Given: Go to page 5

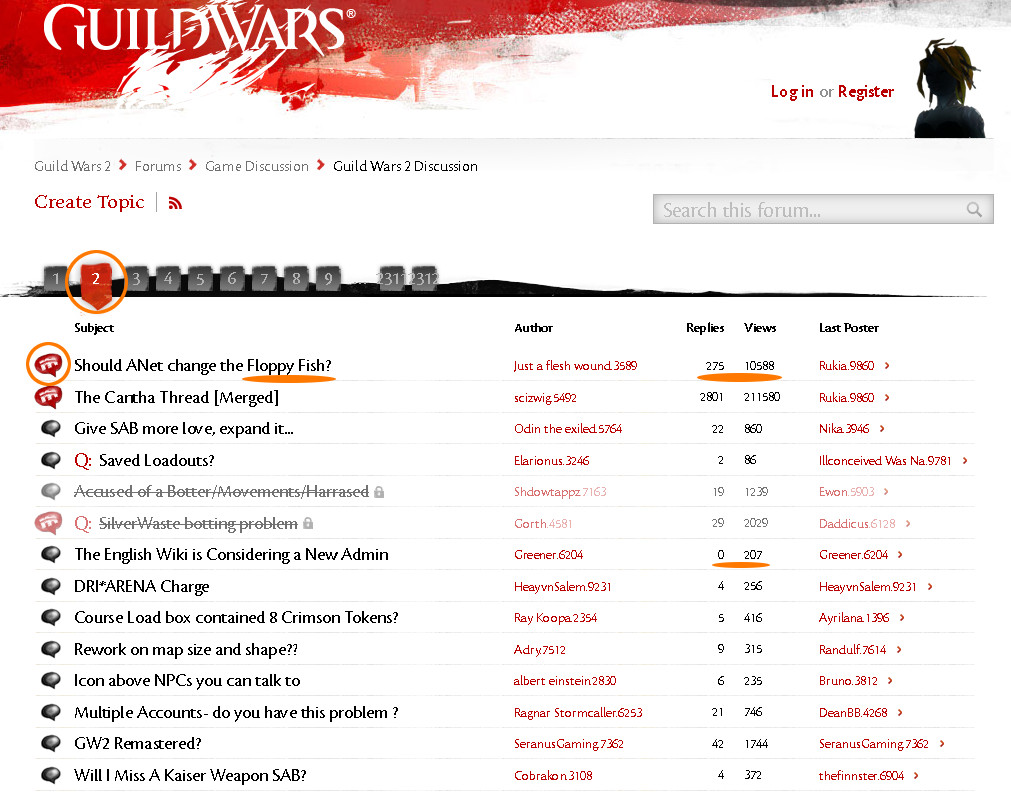Looking at the screenshot, I should click(200, 278).
